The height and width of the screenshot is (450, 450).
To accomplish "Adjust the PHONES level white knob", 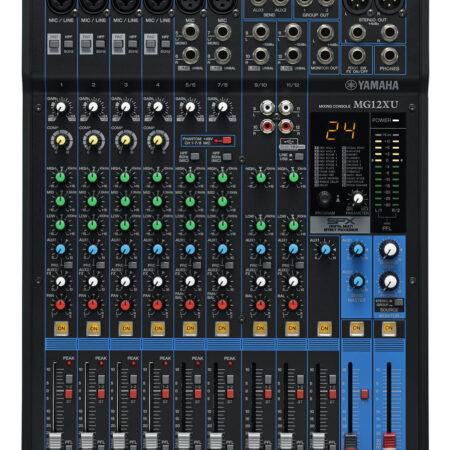I will [x=389, y=282].
